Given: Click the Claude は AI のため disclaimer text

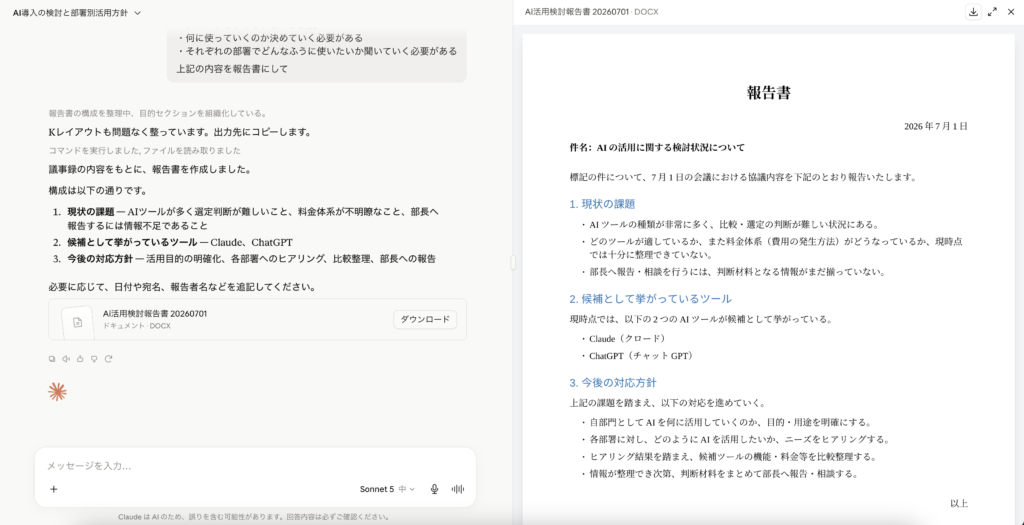Looking at the screenshot, I should (253, 517).
